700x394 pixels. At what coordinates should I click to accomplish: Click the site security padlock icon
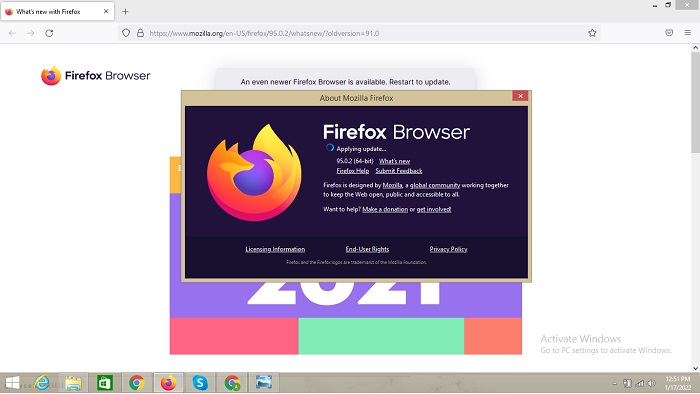pos(140,33)
